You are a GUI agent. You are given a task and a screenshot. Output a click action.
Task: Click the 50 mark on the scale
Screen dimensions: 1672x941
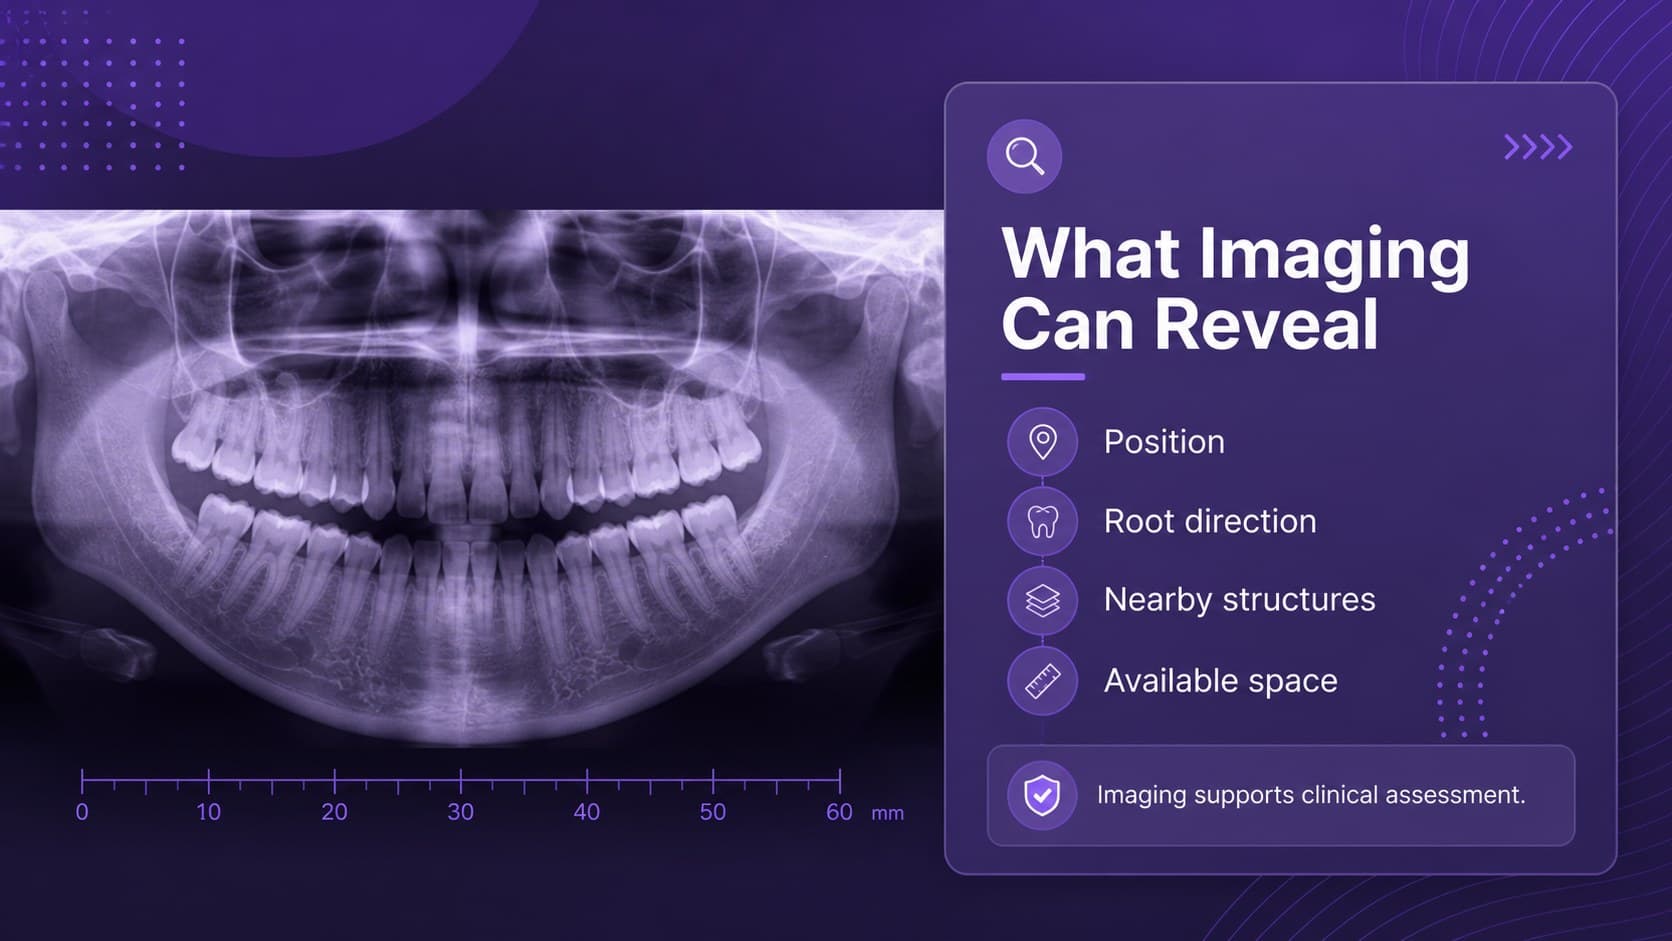click(x=713, y=812)
